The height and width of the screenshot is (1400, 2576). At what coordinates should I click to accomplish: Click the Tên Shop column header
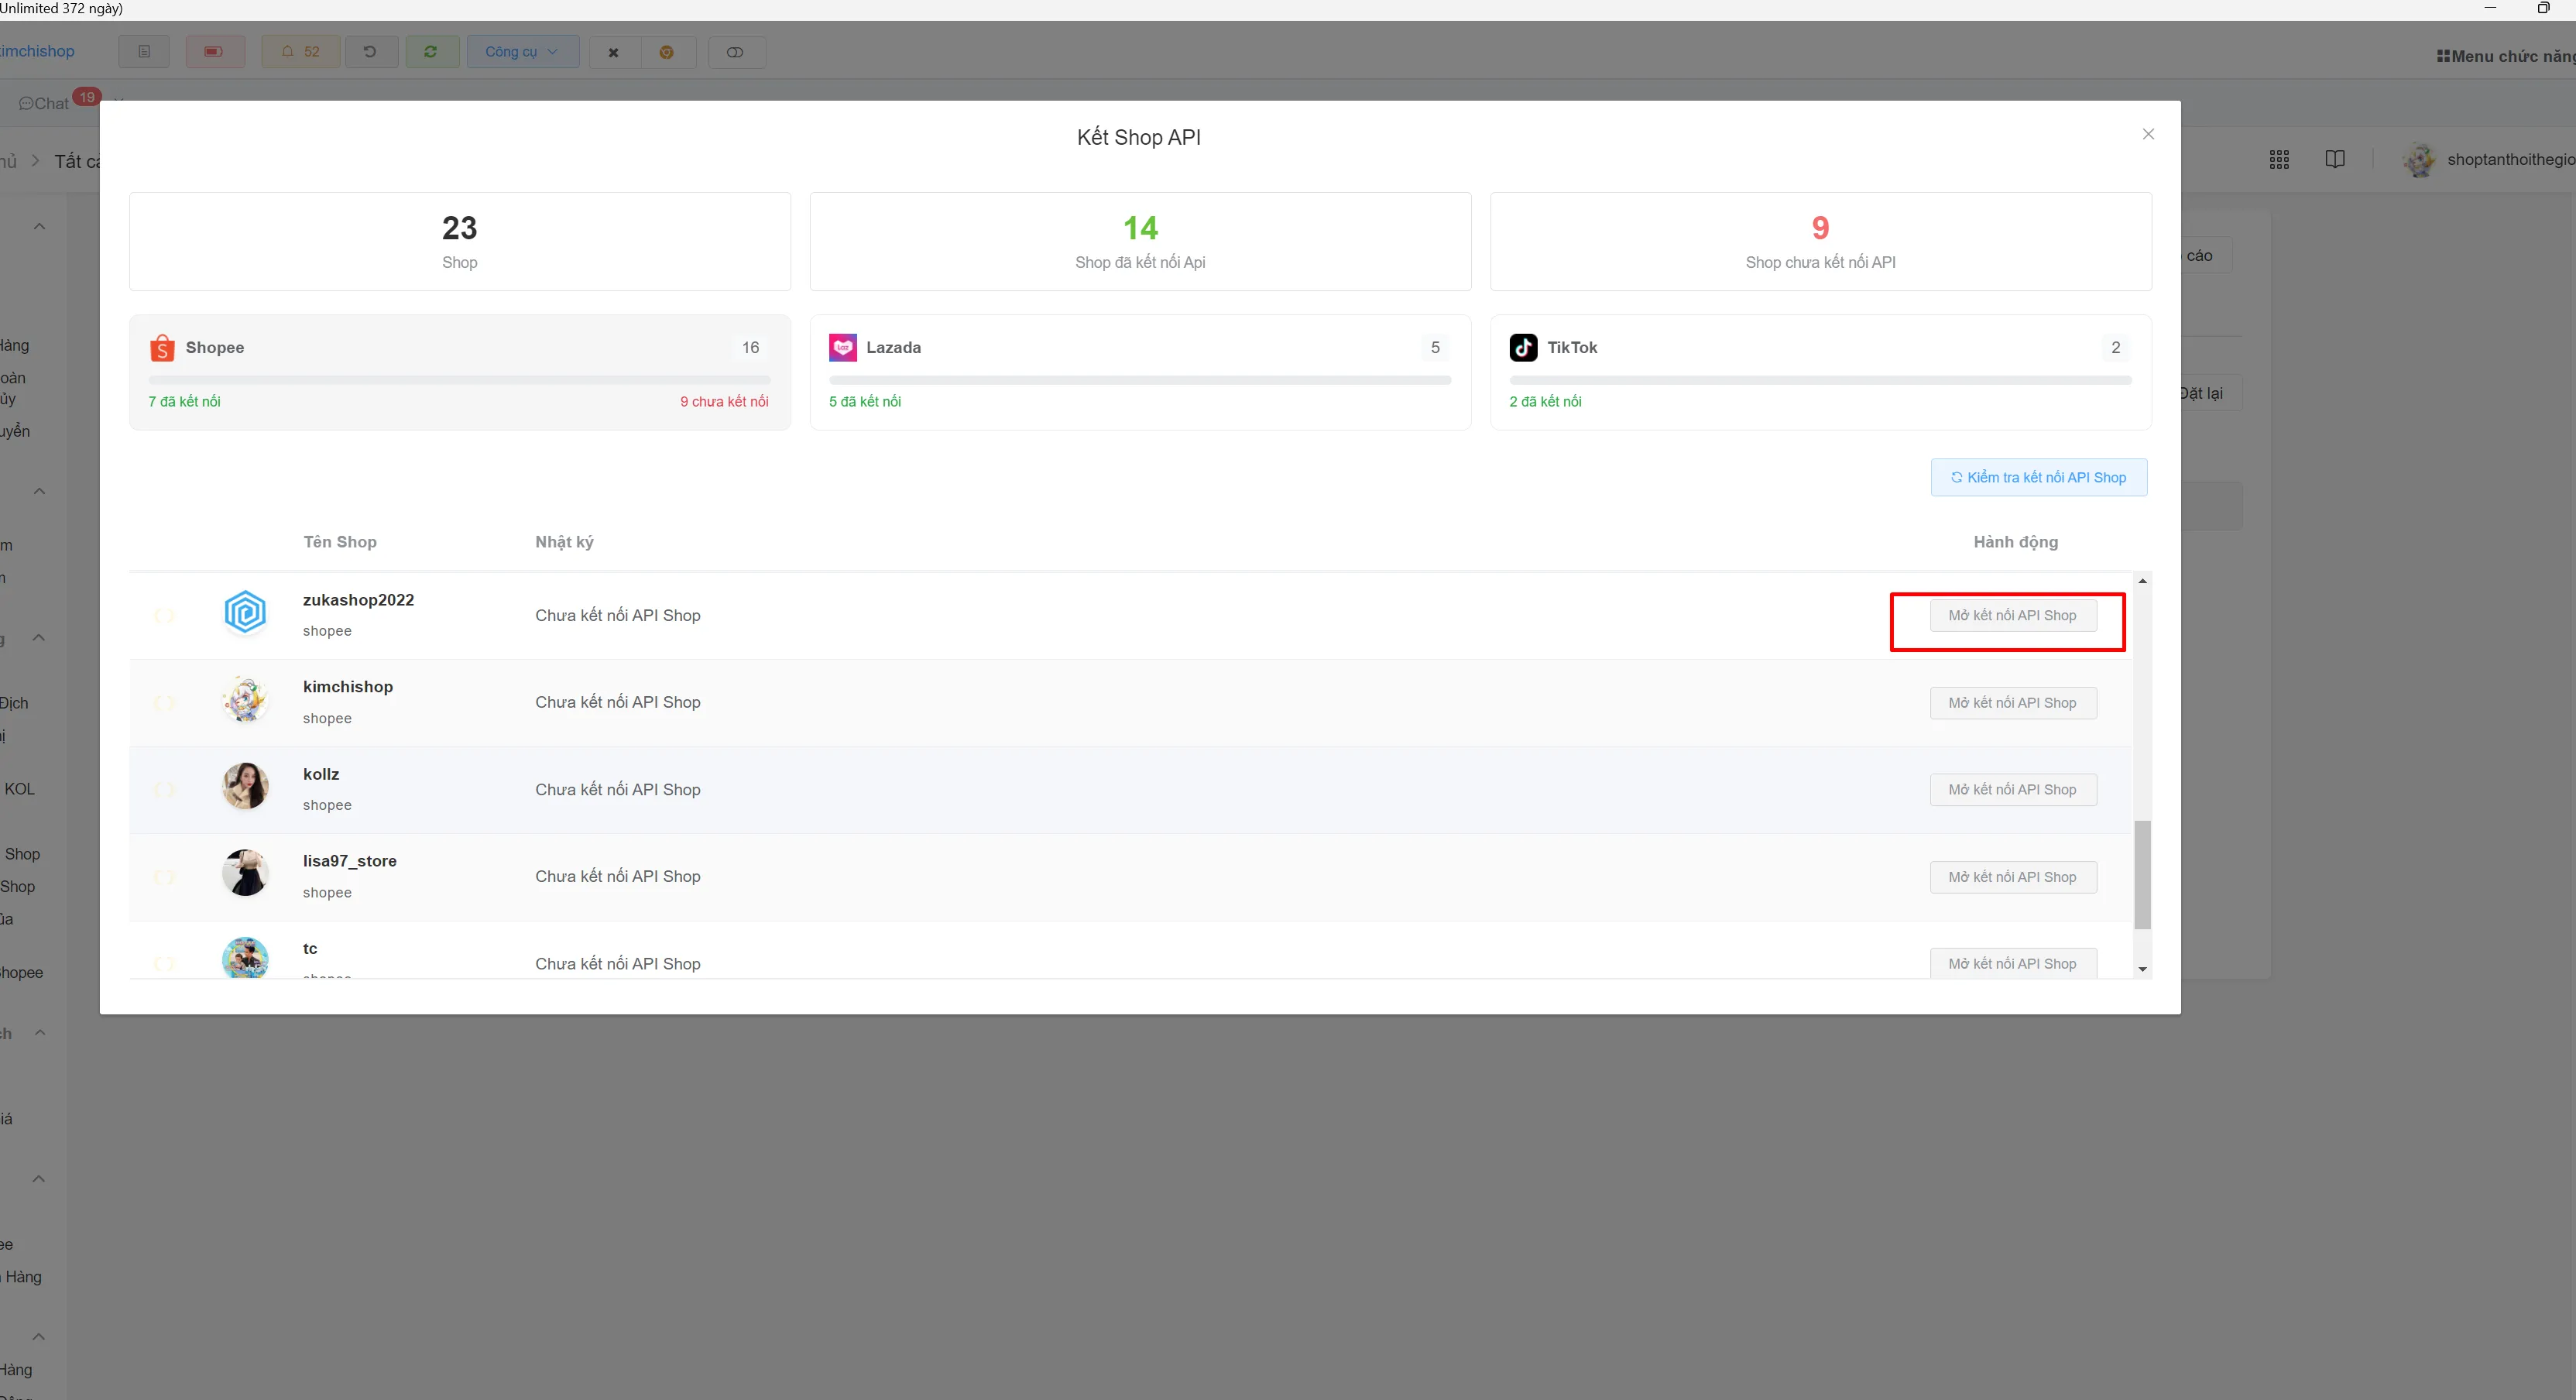(340, 542)
